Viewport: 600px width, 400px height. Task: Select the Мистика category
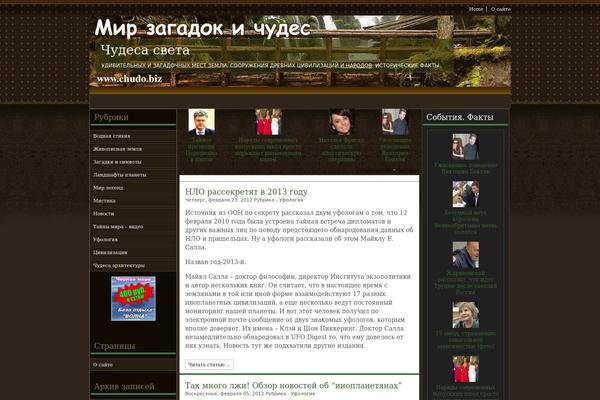(104, 201)
